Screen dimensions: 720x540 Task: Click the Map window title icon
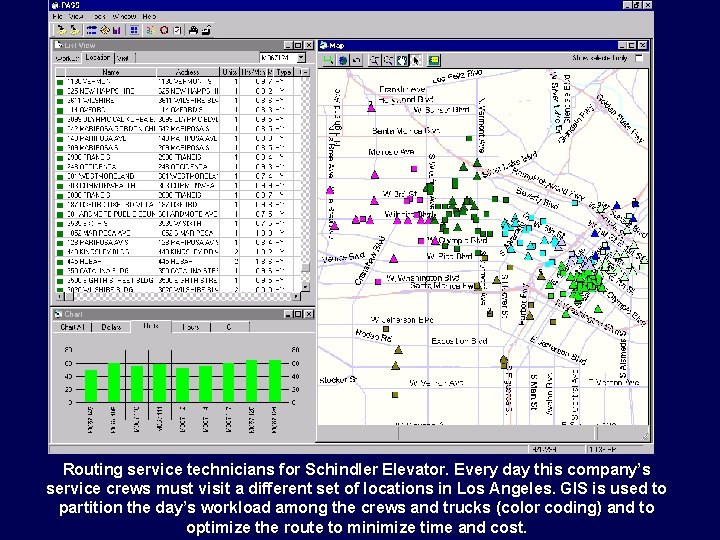pyautogui.click(x=324, y=45)
